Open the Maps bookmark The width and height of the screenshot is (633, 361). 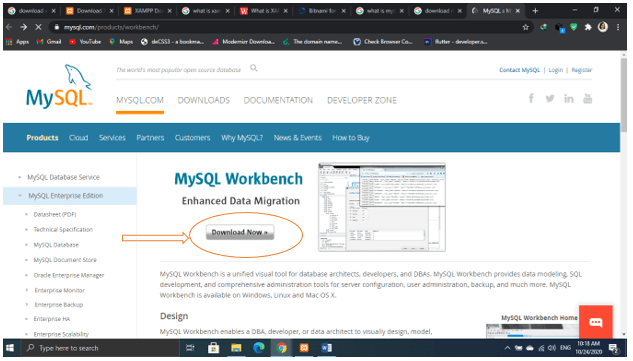tap(122, 42)
